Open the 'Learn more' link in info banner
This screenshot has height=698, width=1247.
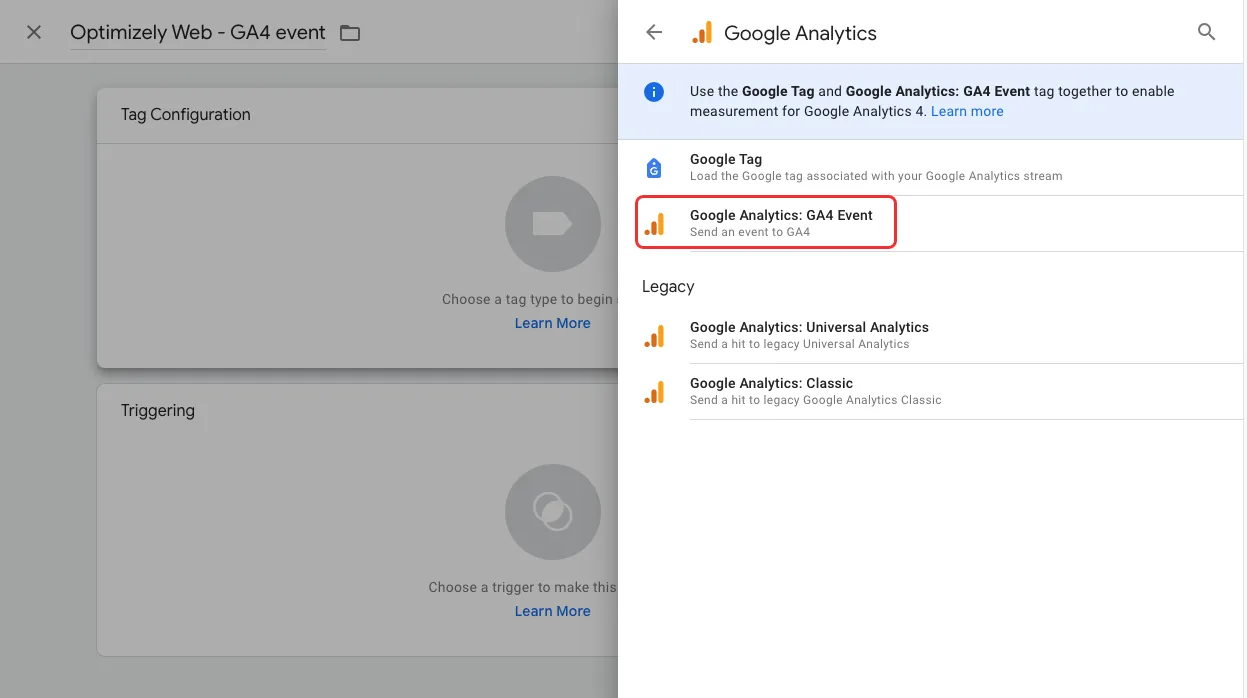point(967,111)
